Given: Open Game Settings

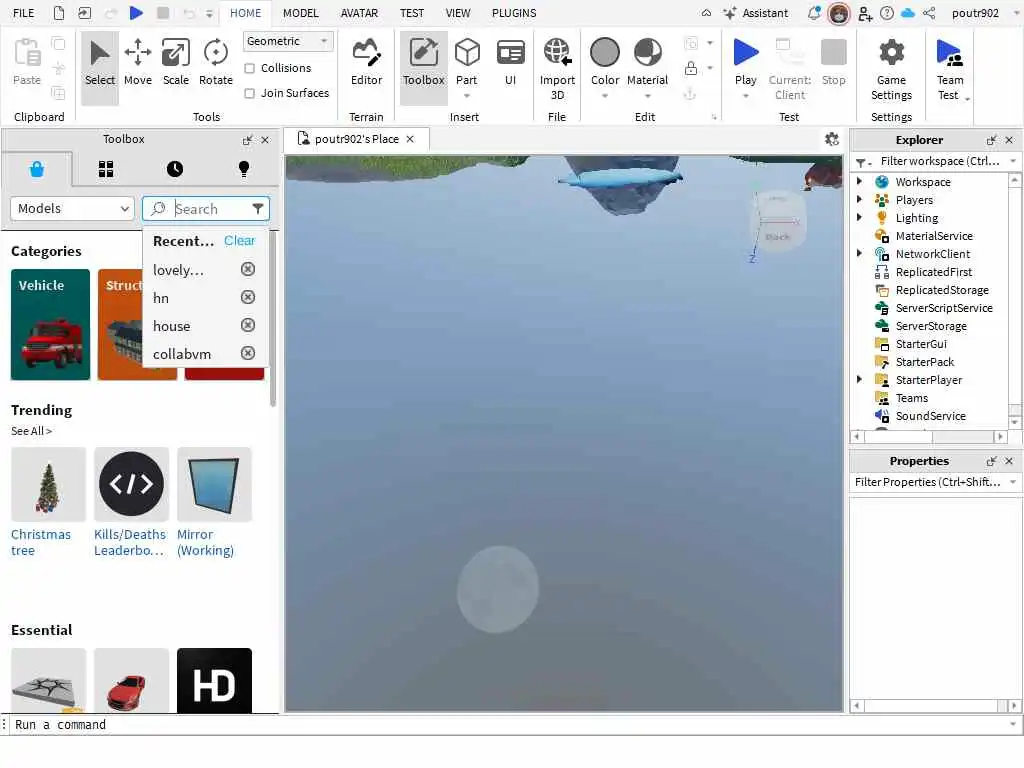Looking at the screenshot, I should click(891, 69).
